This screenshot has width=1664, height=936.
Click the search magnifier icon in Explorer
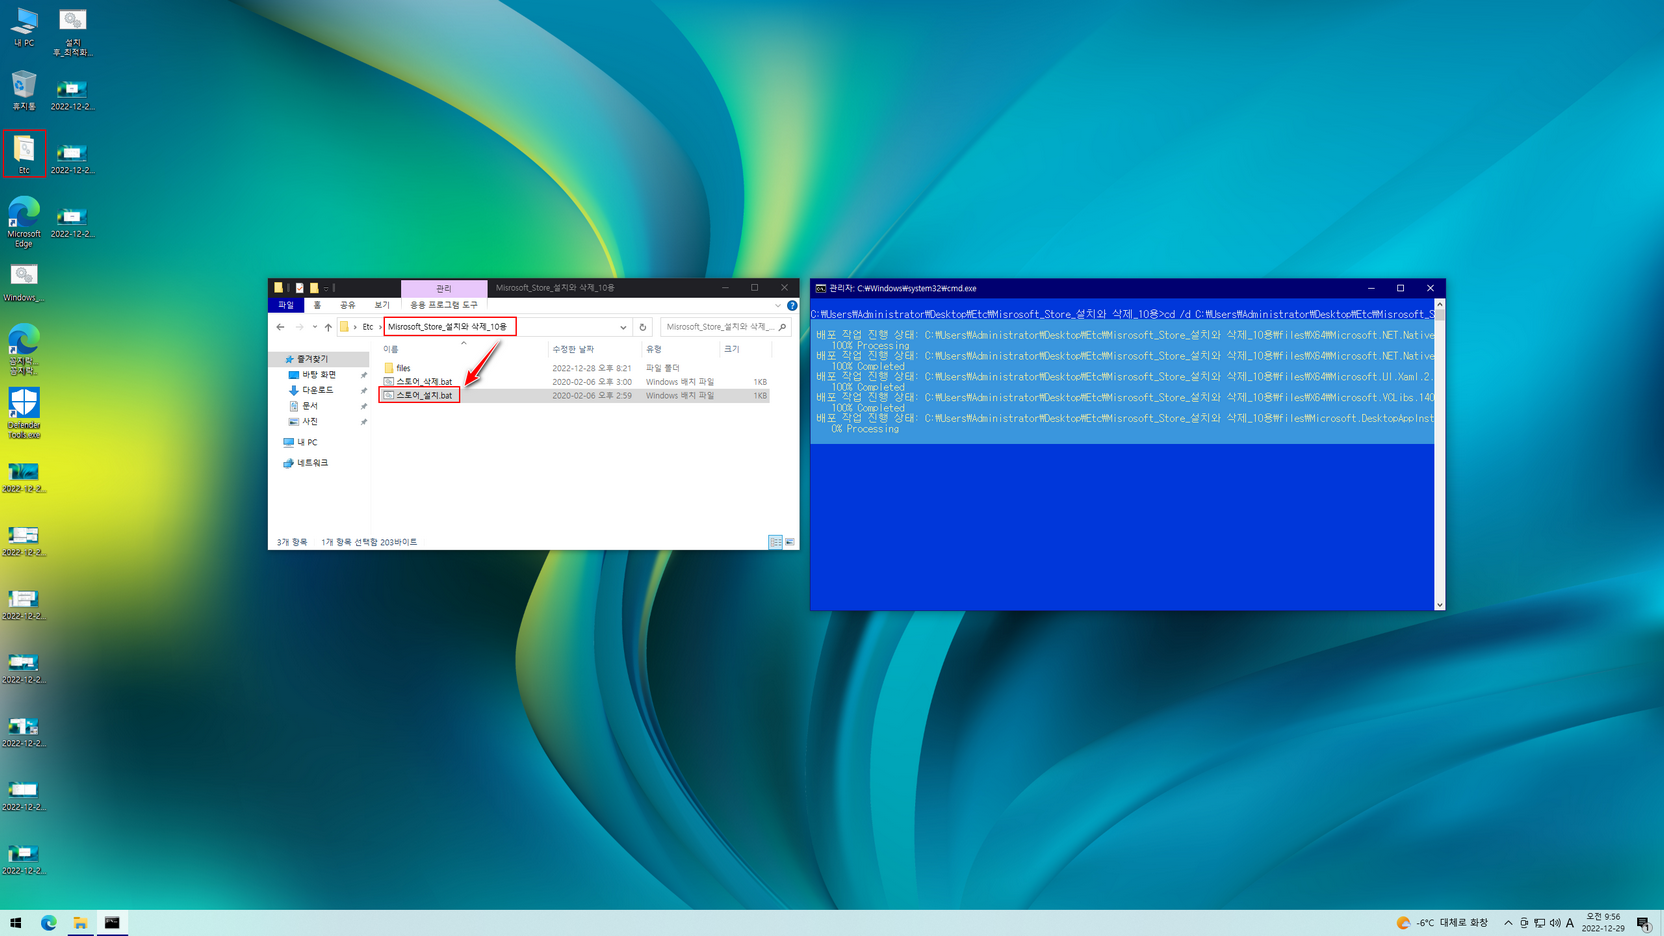[x=782, y=327]
